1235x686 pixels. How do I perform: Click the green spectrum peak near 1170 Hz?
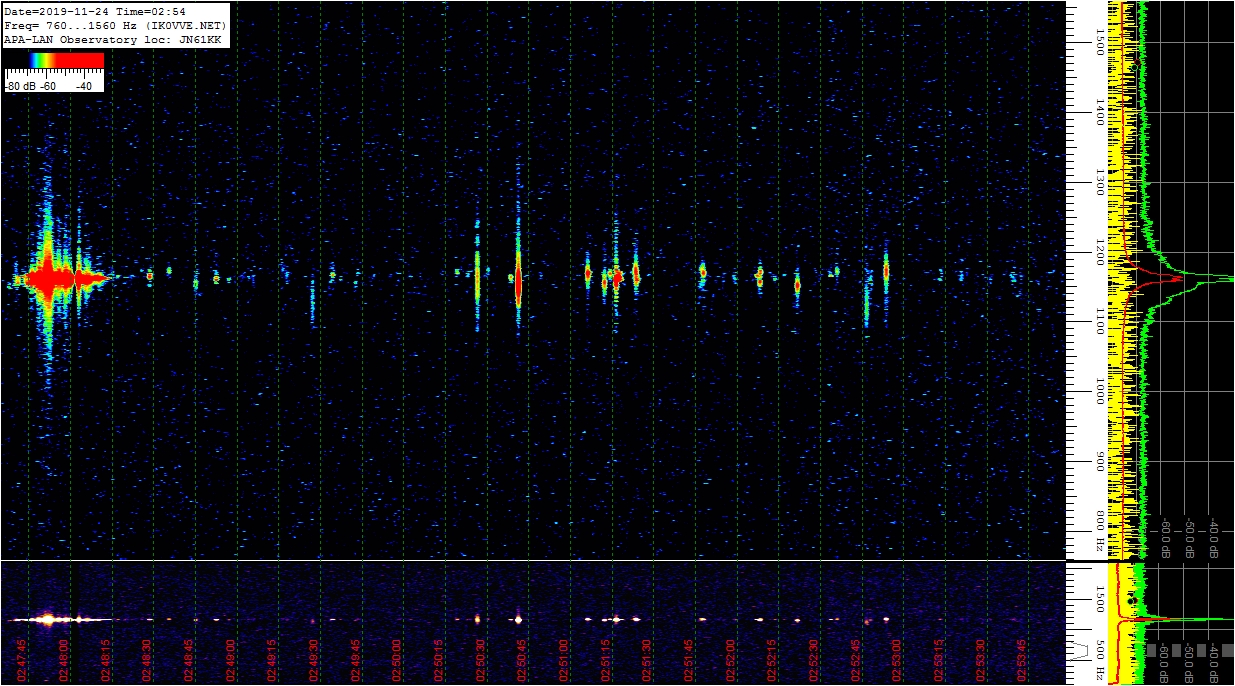coord(1210,279)
